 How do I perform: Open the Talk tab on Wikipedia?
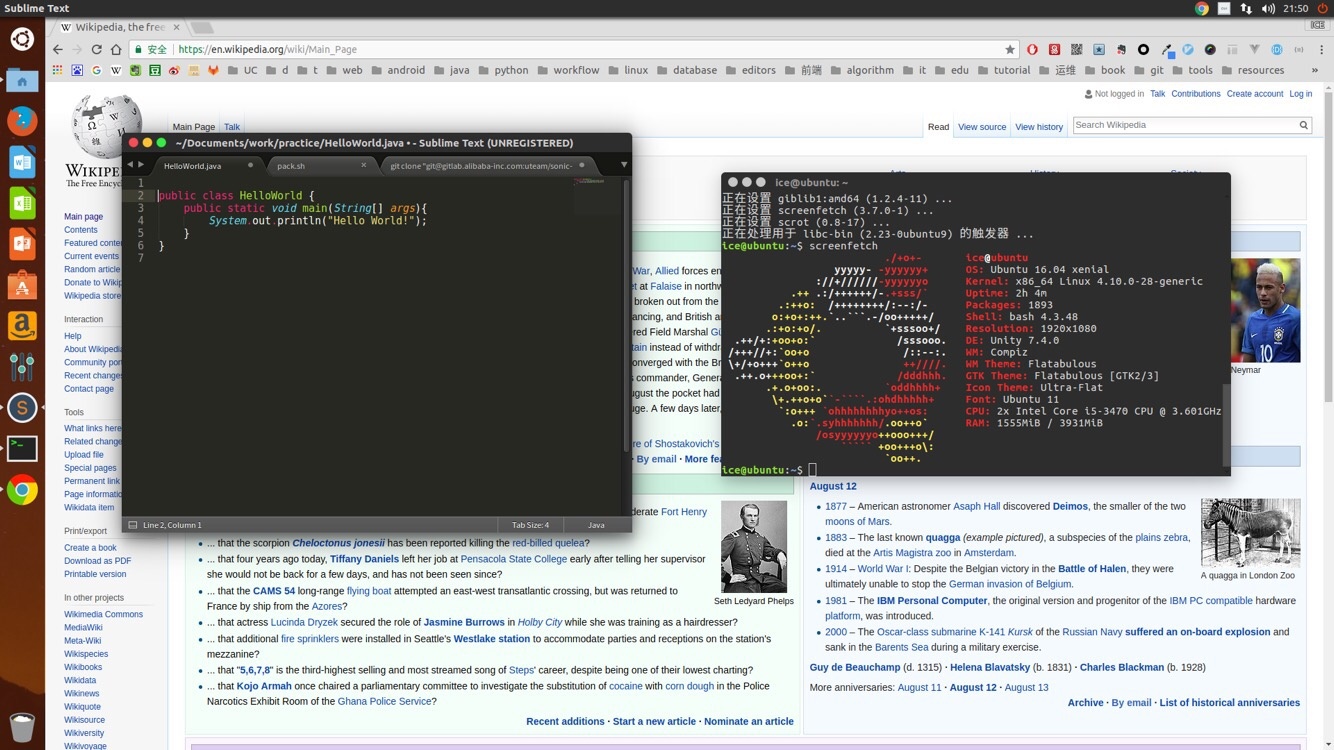232,127
